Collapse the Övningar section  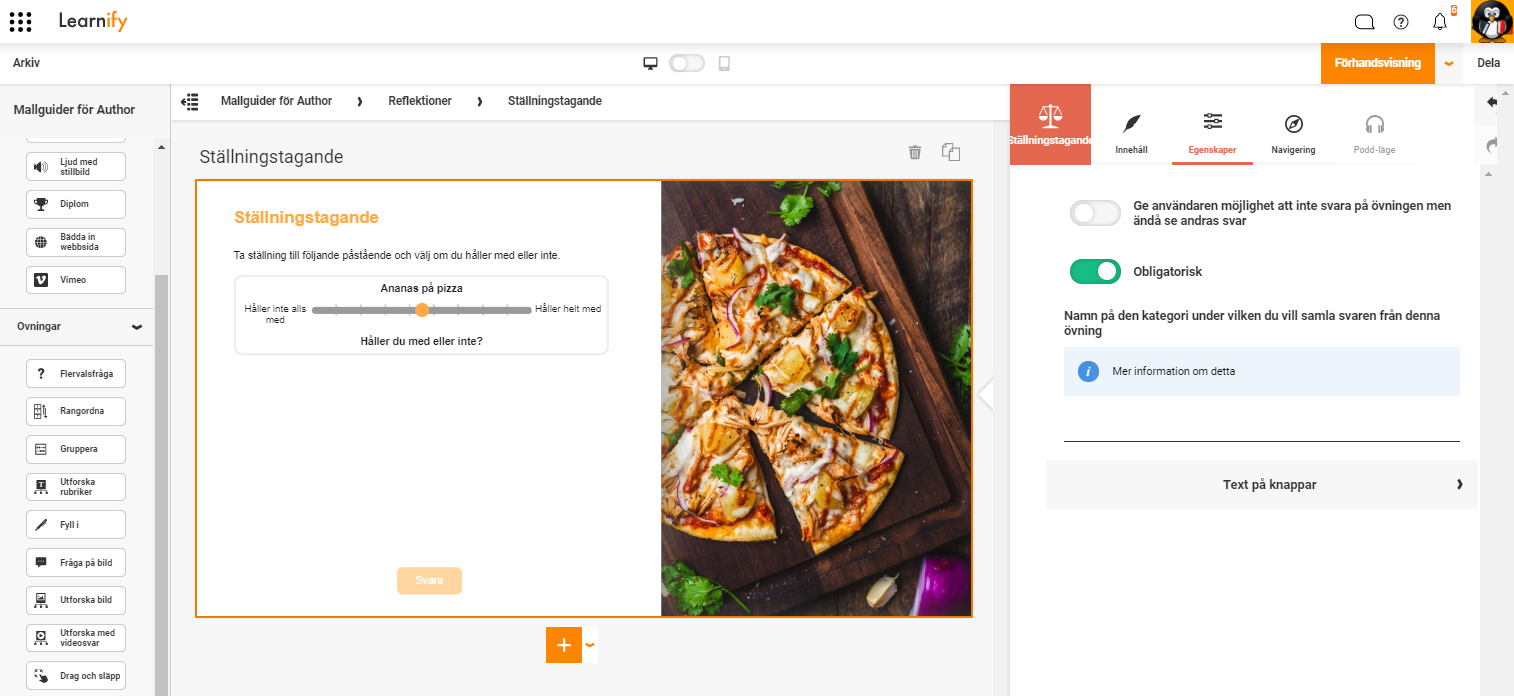tap(137, 327)
